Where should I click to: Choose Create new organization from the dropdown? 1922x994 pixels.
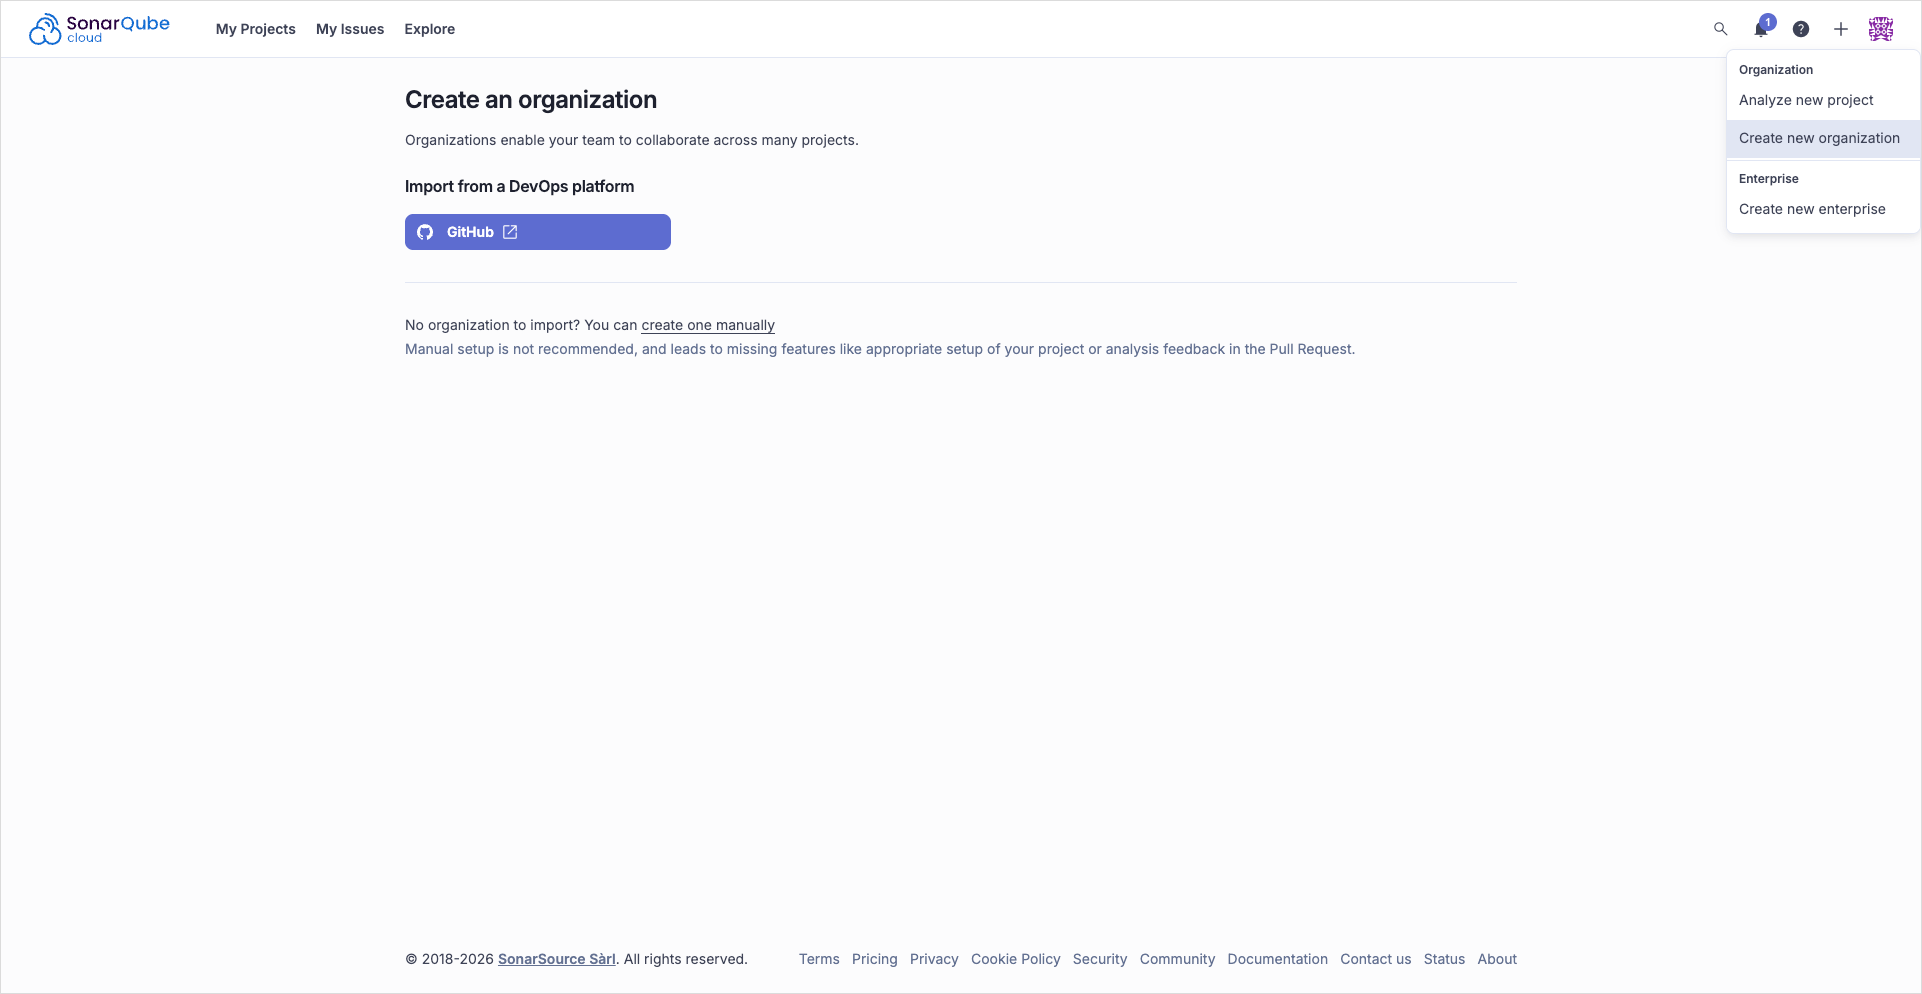click(1818, 138)
